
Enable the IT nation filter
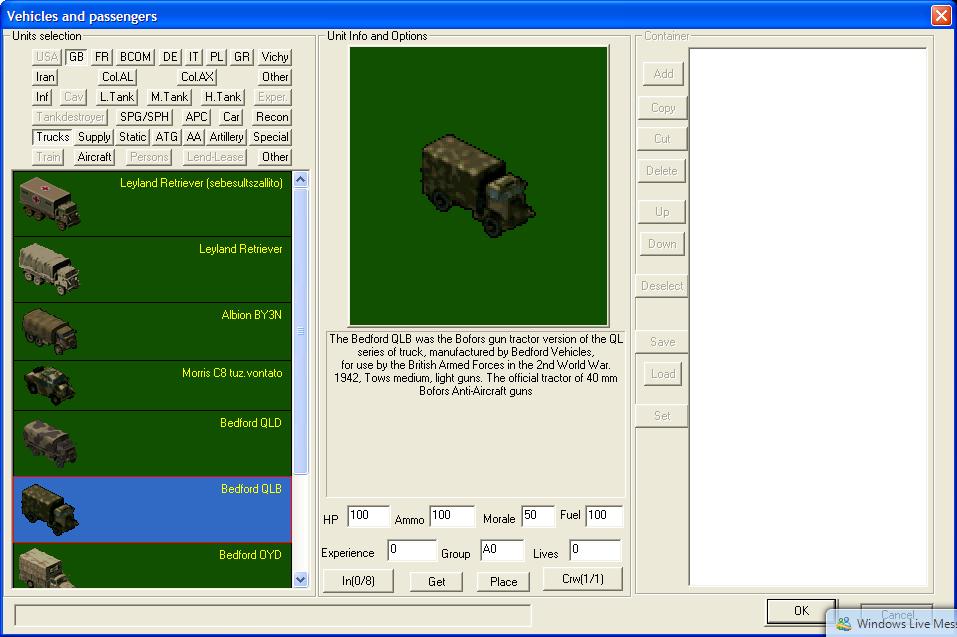pos(193,57)
